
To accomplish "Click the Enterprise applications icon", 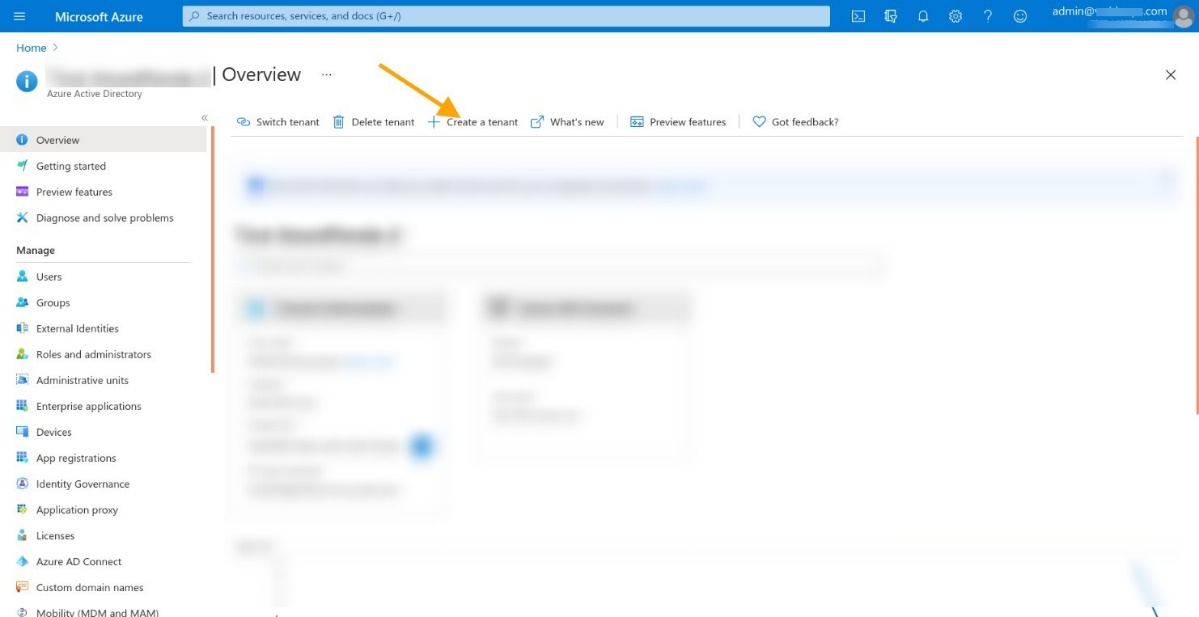I will pyautogui.click(x=22, y=406).
